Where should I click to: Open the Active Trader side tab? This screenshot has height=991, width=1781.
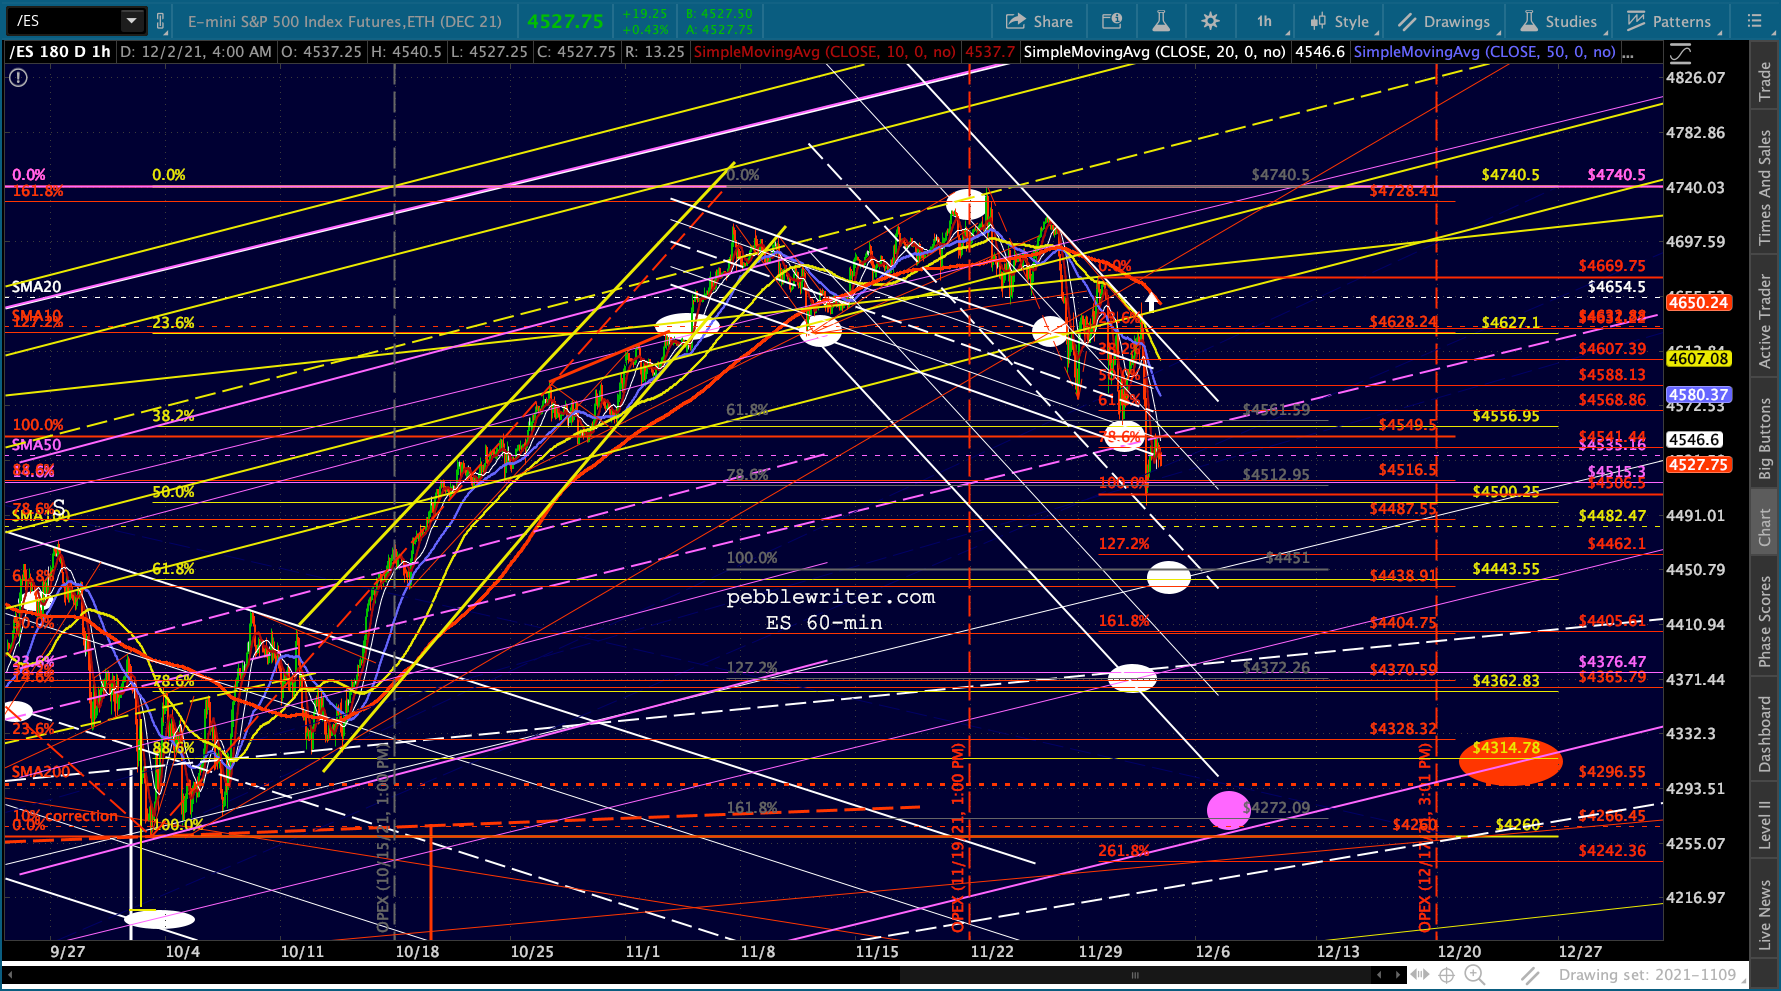tap(1765, 320)
